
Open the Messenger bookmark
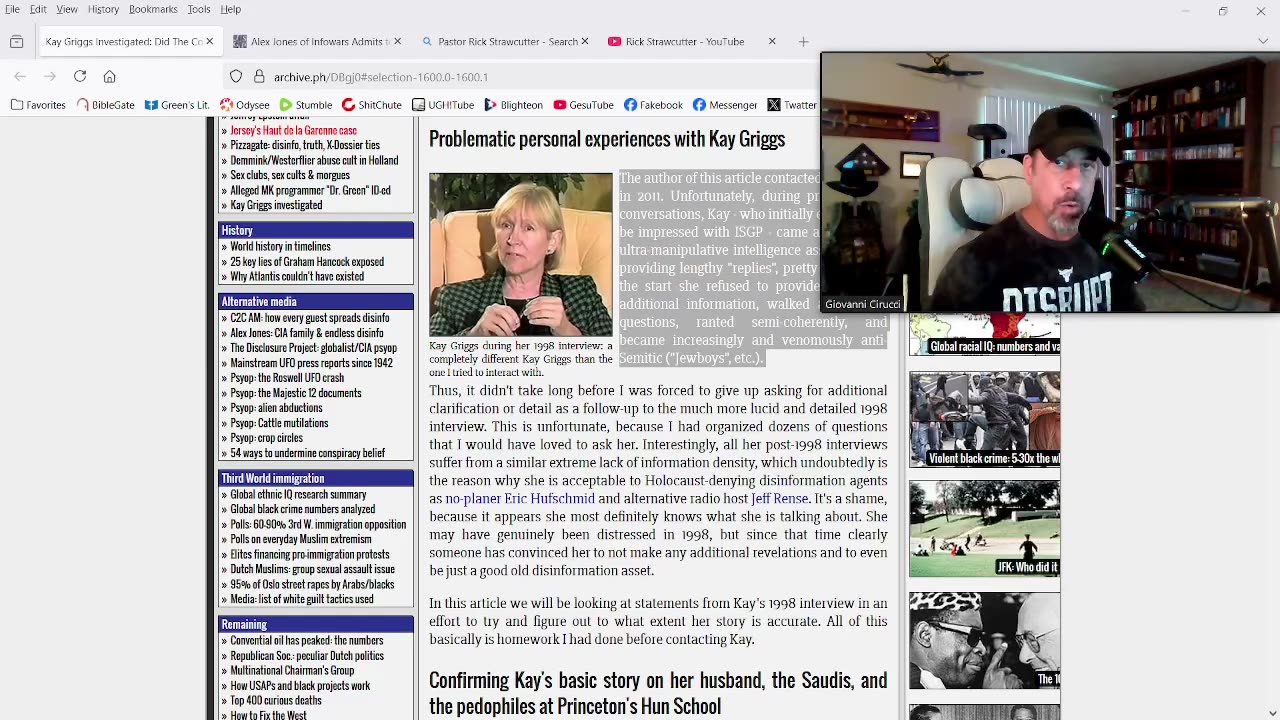click(x=725, y=105)
